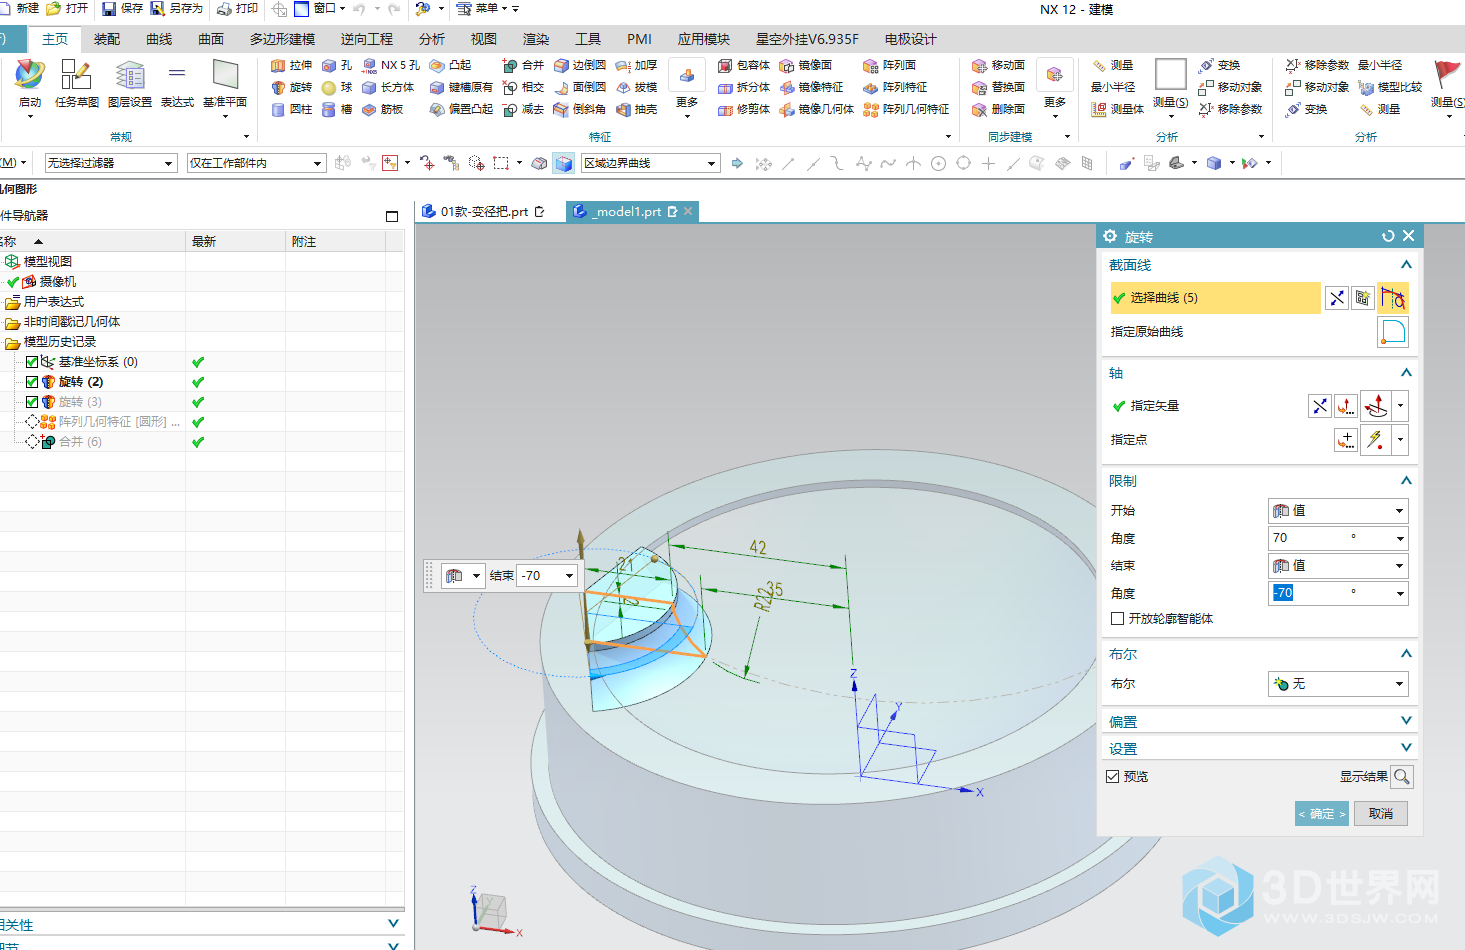1465x950 pixels.
Task: Open the 曲线 ribbon tab
Action: pyautogui.click(x=159, y=39)
